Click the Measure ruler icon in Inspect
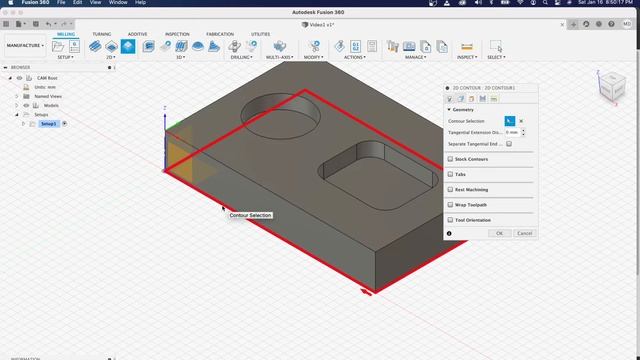 (x=467, y=46)
